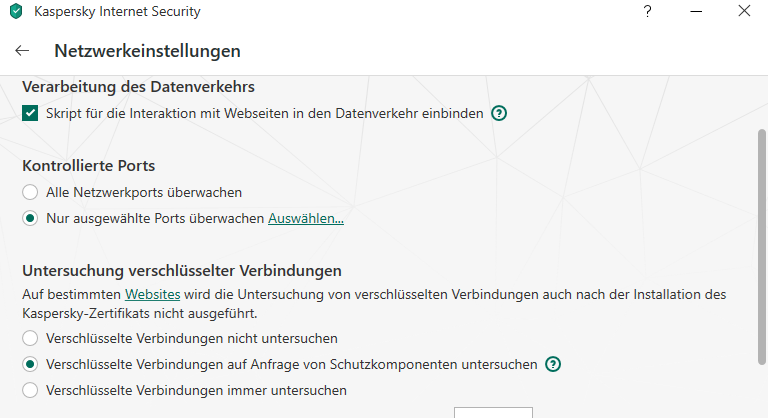Click the Untersuchung verschlüsselter Verbindungen heading
This screenshot has width=768, height=418.
[x=182, y=271]
